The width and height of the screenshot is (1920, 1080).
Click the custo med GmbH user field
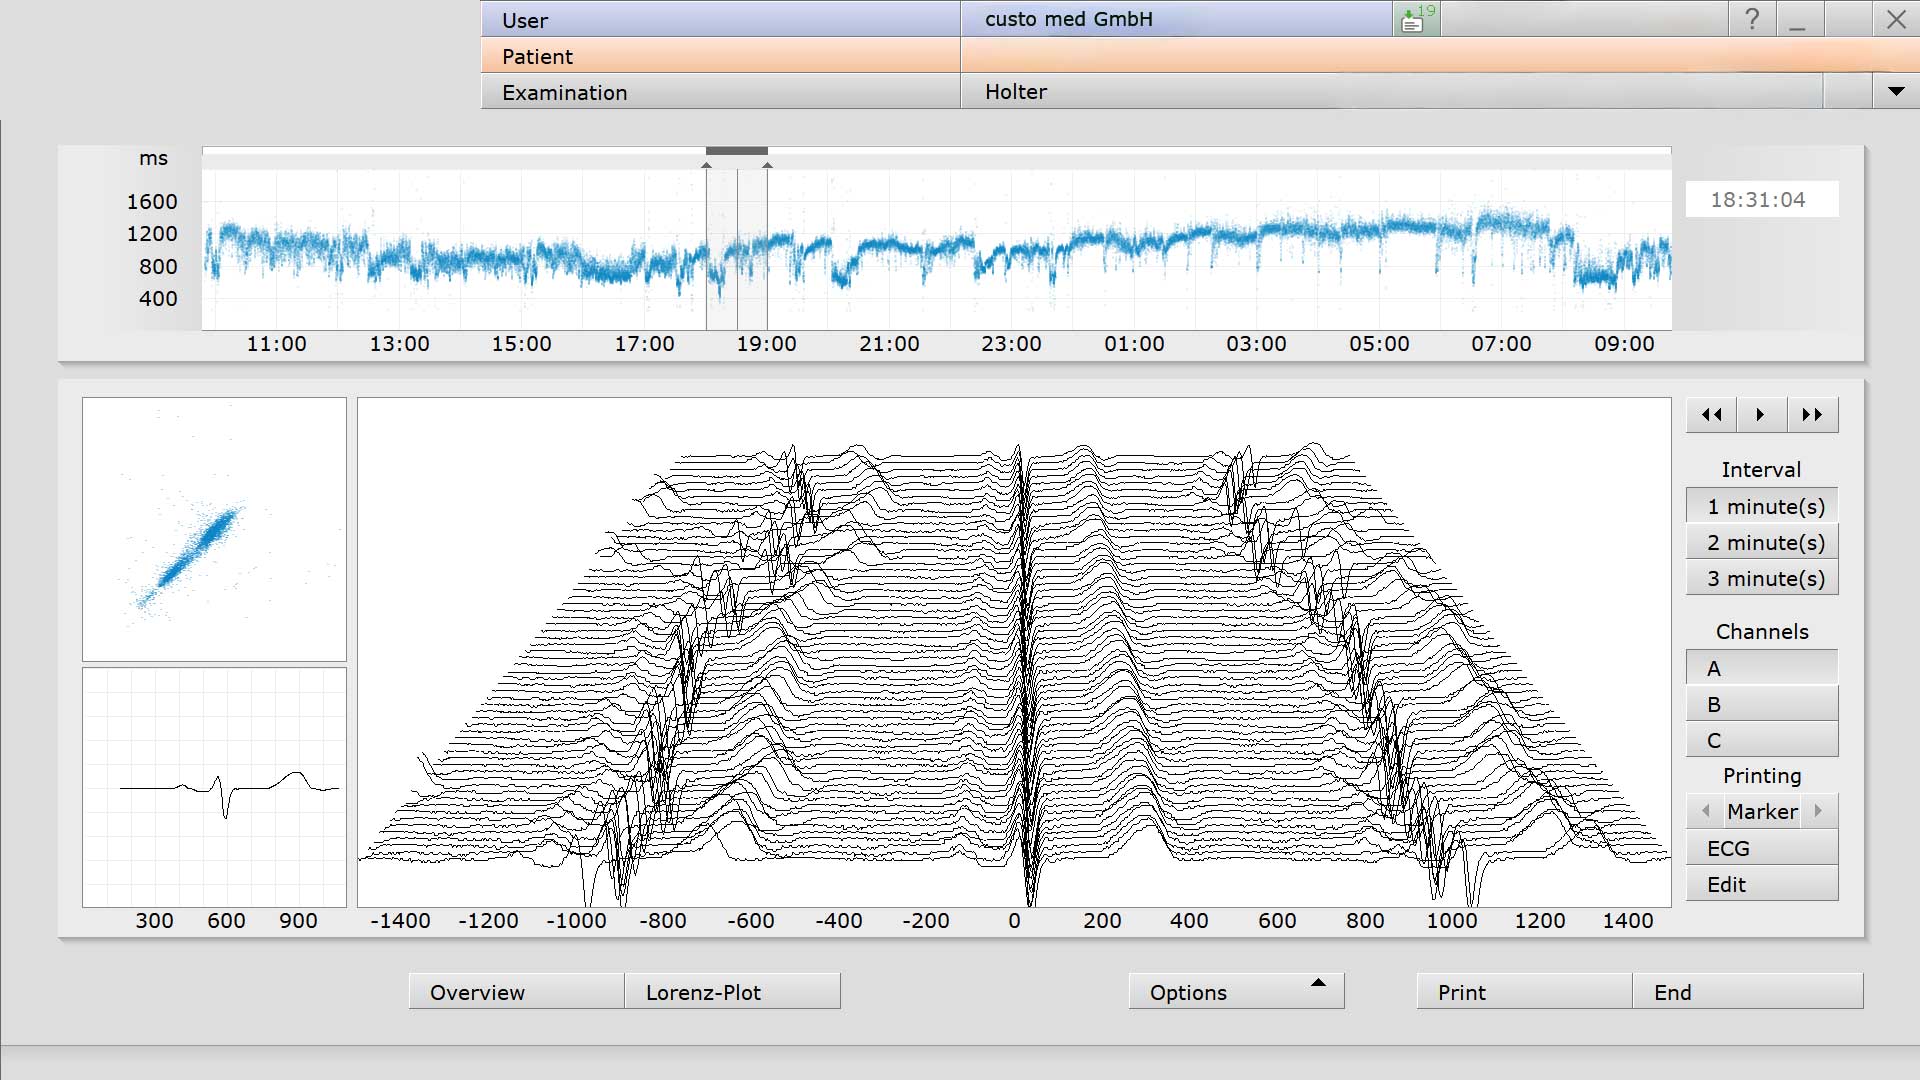click(1177, 19)
